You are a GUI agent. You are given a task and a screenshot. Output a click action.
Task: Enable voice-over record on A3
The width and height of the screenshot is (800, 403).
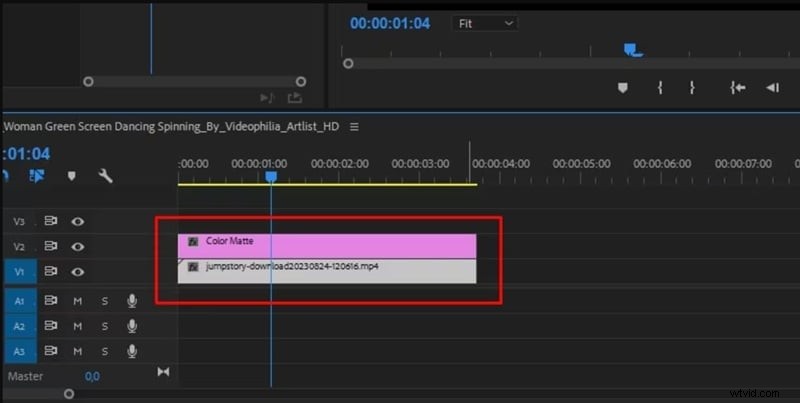(132, 351)
